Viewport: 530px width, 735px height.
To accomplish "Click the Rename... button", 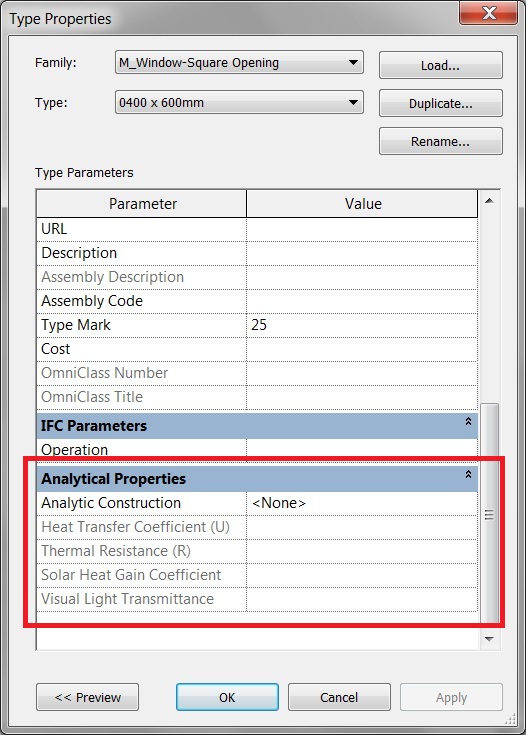I will (440, 141).
